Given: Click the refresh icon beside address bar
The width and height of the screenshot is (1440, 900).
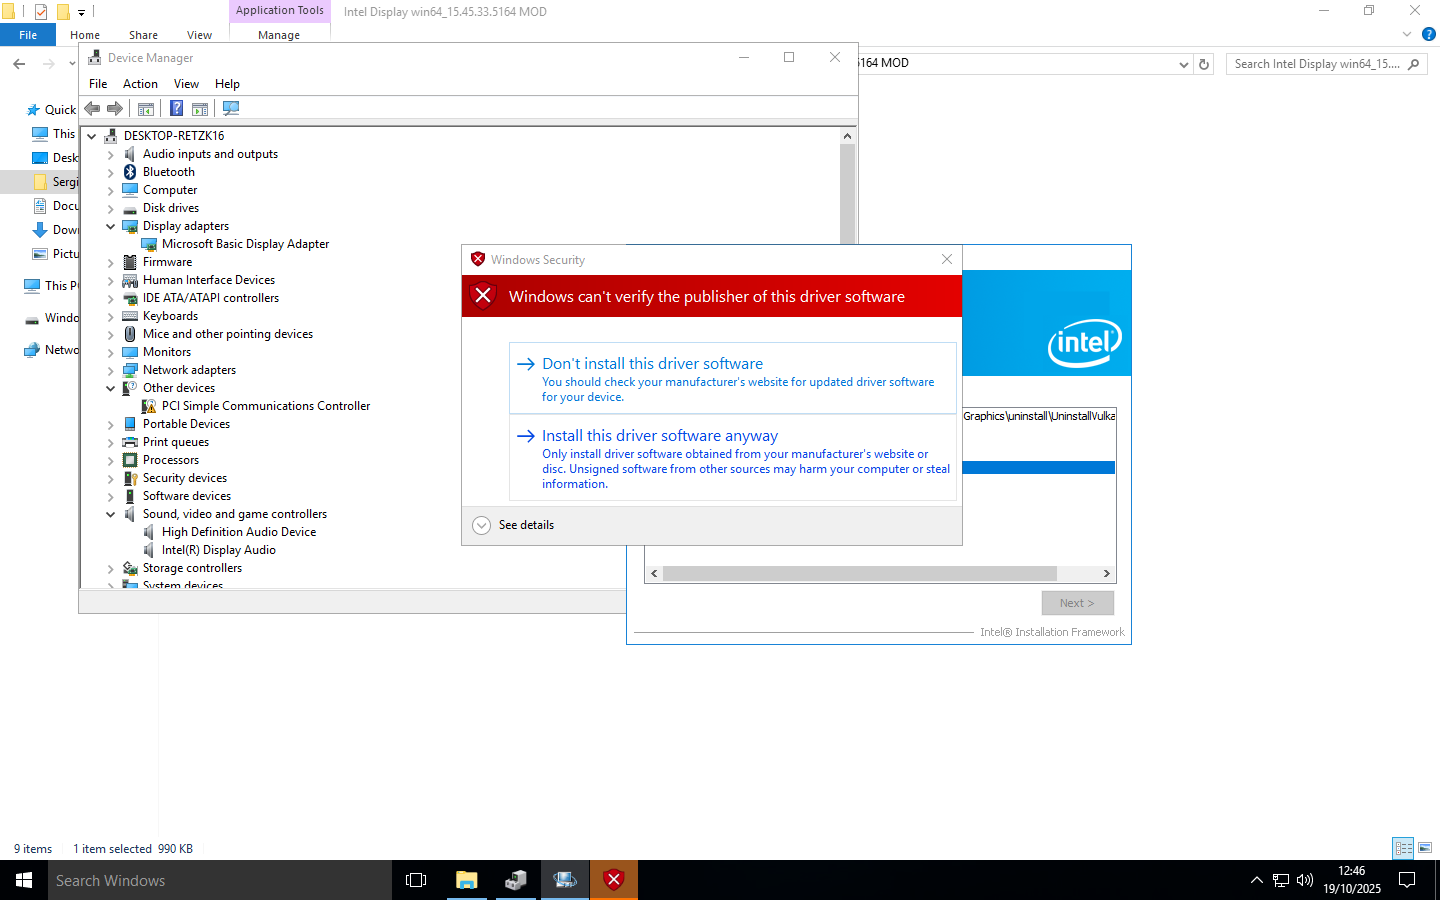Looking at the screenshot, I should (1204, 64).
